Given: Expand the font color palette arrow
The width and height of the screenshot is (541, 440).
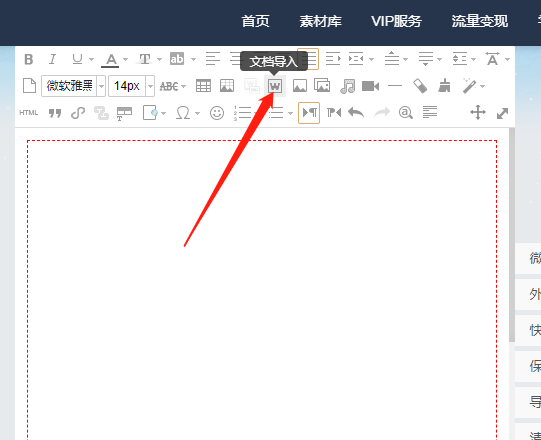Looking at the screenshot, I should pos(125,59).
